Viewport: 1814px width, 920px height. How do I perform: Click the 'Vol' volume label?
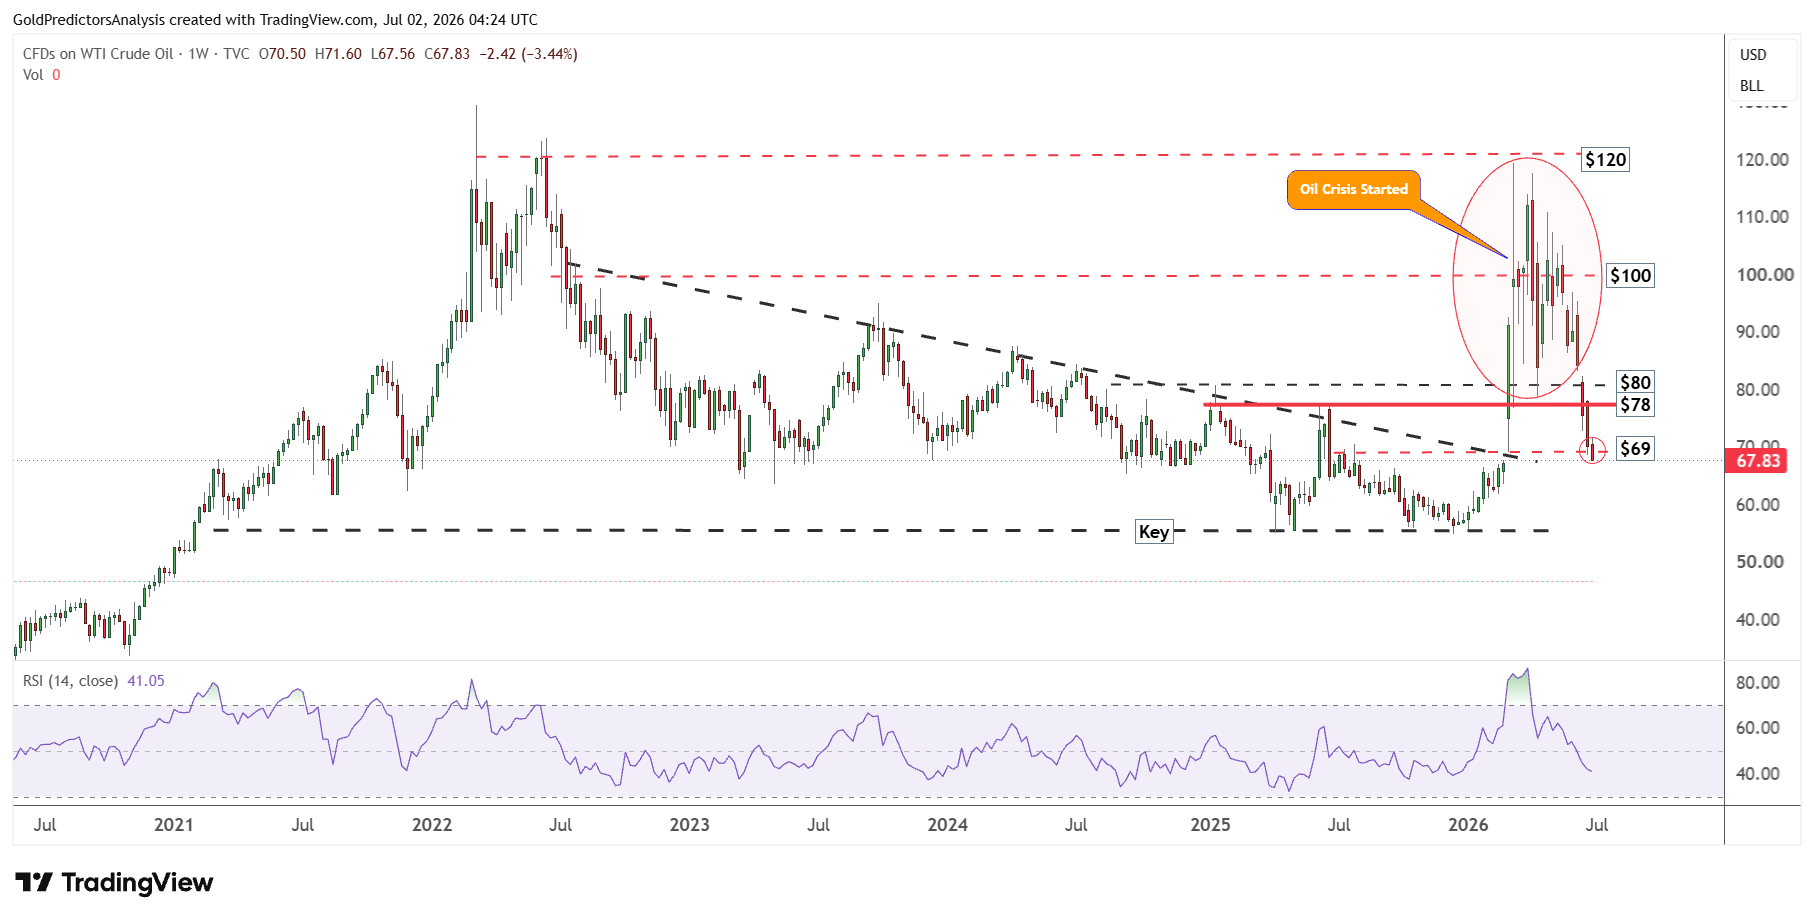coord(33,75)
